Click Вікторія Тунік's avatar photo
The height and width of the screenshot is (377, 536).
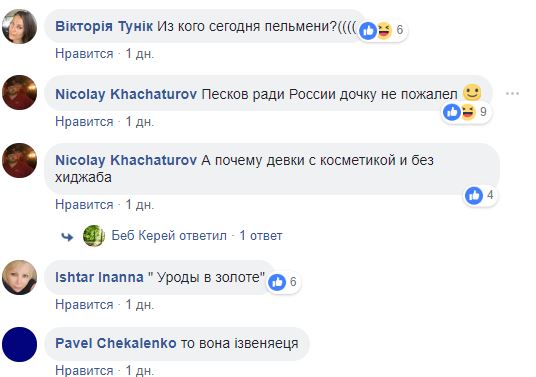[x=19, y=26]
